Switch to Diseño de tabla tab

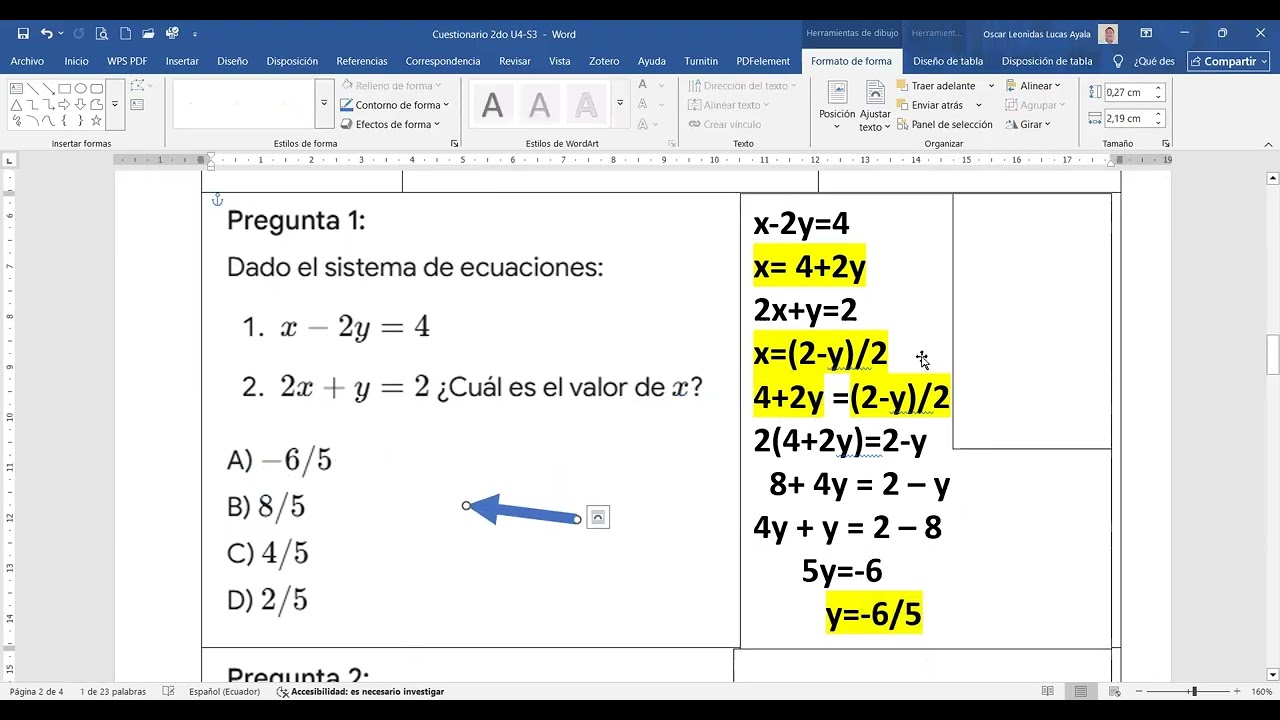pos(948,61)
